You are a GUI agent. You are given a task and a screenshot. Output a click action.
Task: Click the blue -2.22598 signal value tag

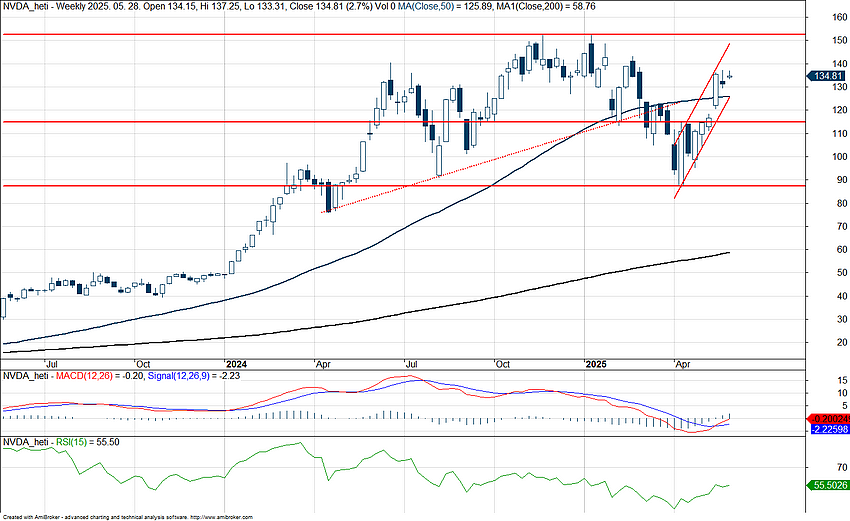click(829, 429)
